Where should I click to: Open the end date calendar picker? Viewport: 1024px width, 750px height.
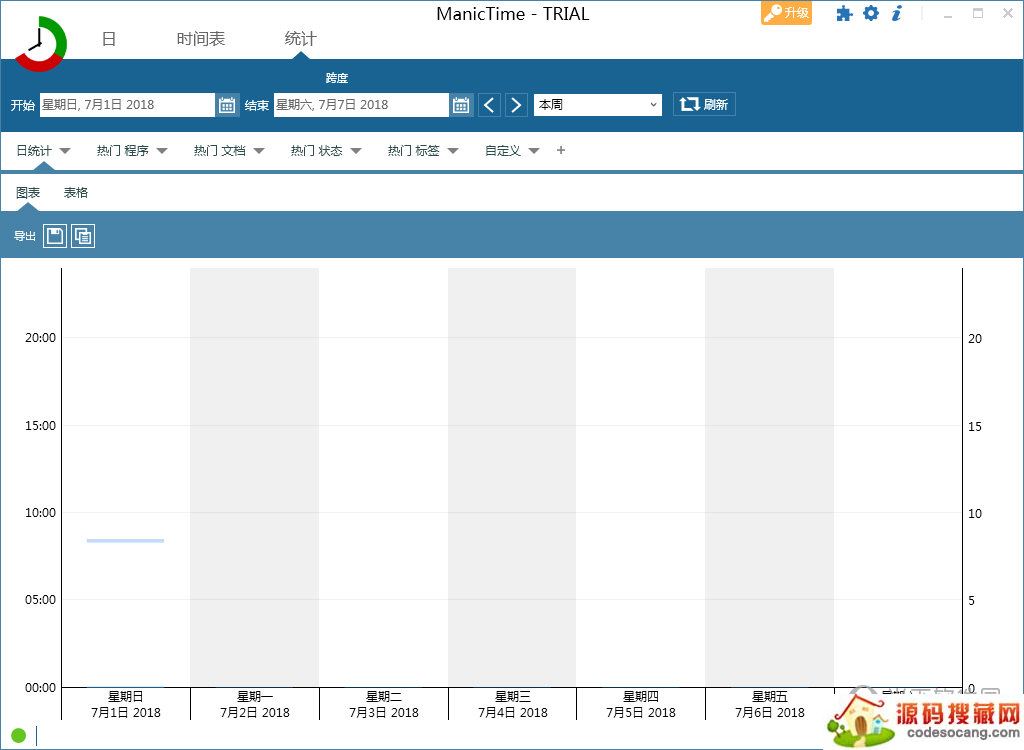[461, 105]
